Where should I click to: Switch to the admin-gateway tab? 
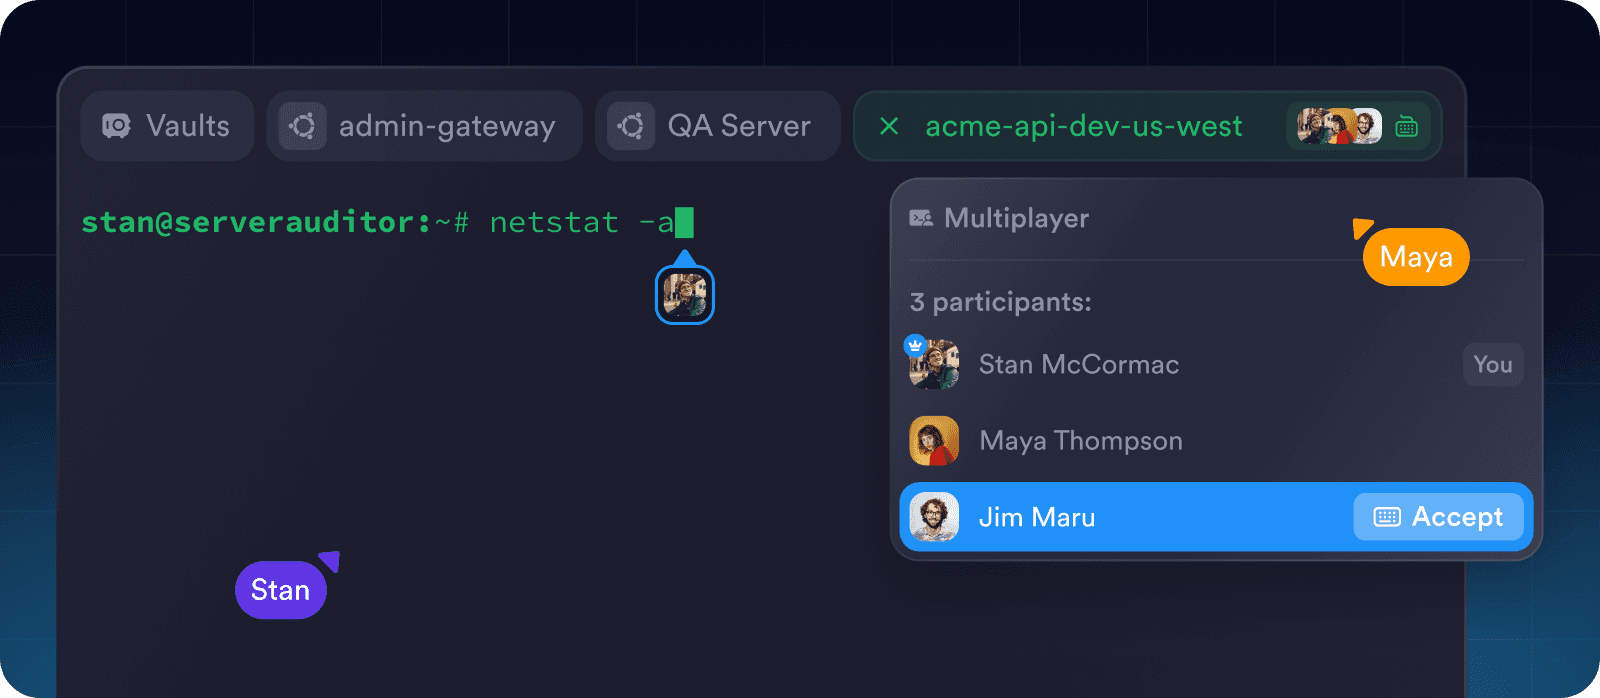[x=424, y=126]
